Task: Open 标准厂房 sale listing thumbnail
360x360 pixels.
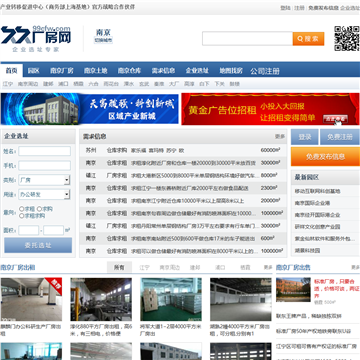Action: coord(293,290)
